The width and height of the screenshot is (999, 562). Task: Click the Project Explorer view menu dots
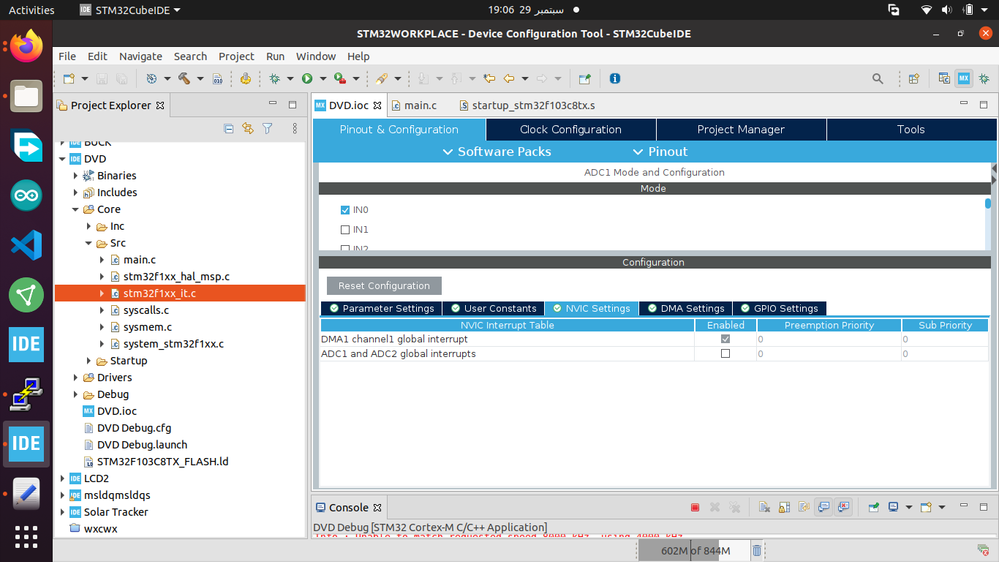pos(294,129)
